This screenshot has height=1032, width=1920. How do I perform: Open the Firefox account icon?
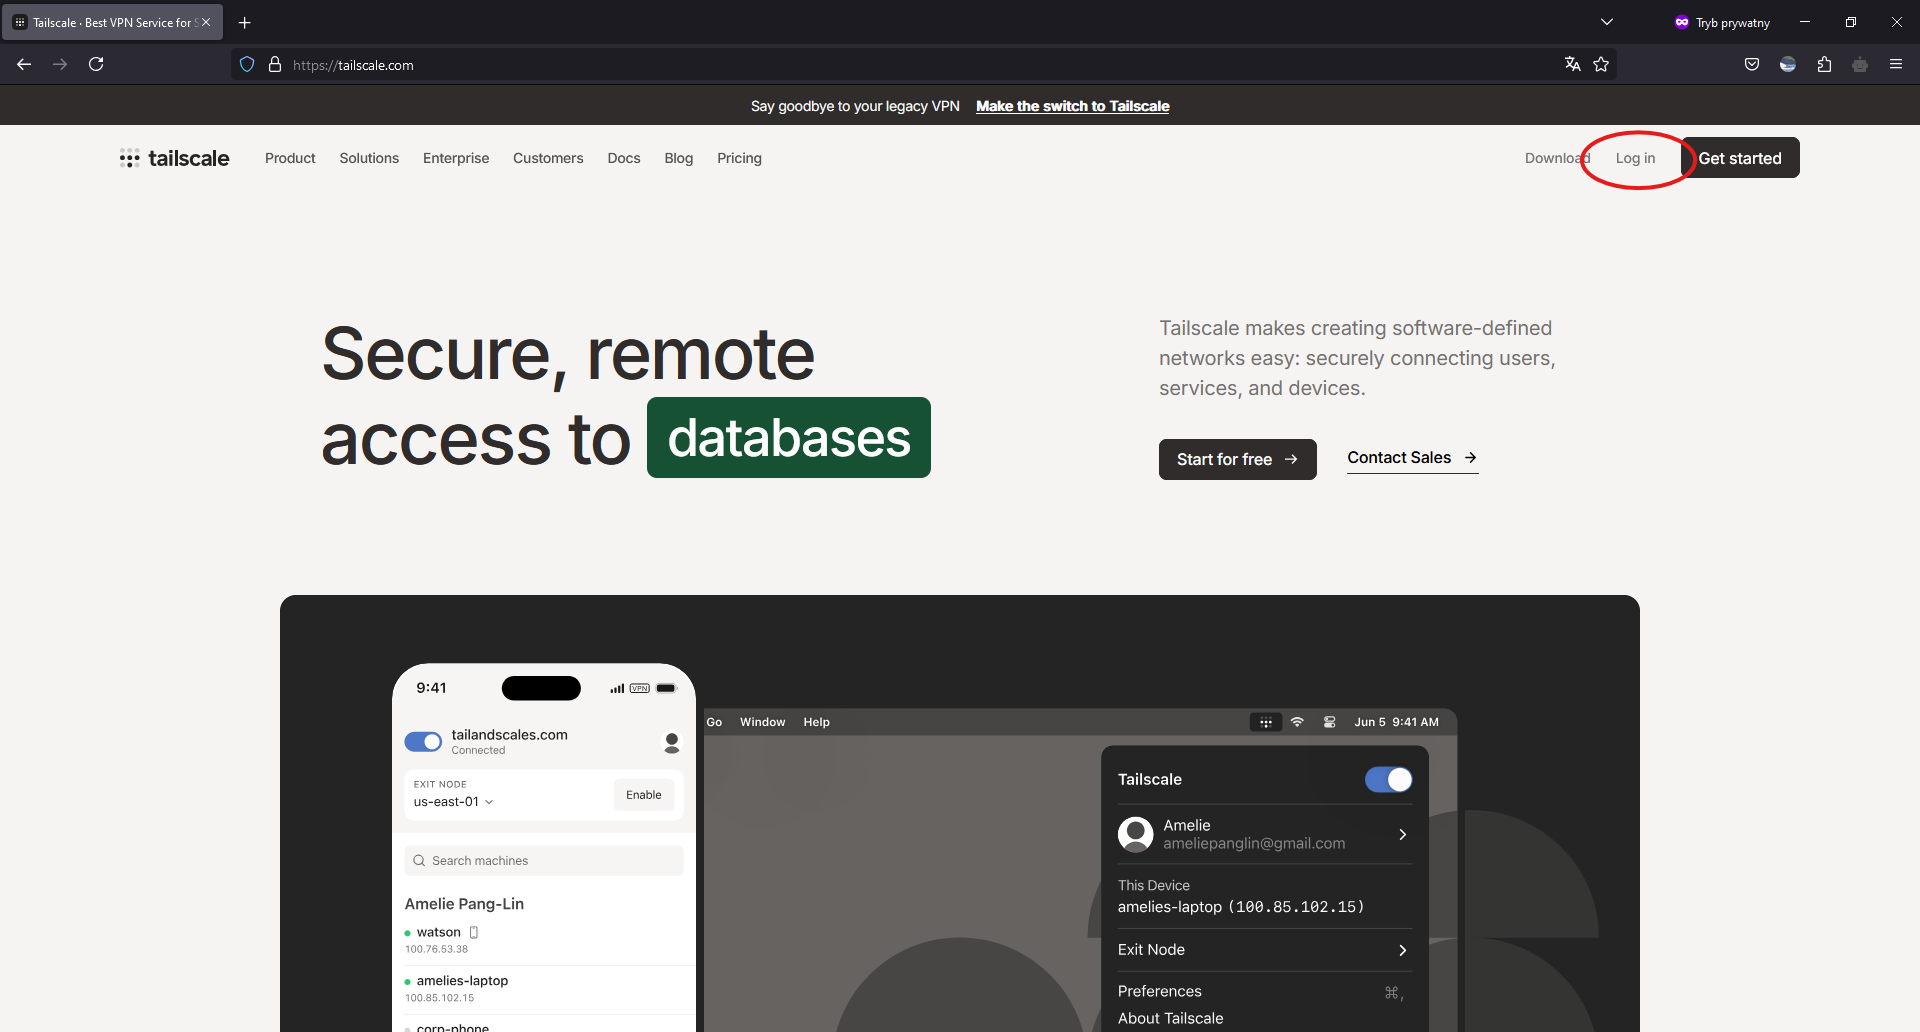pyautogui.click(x=1788, y=64)
